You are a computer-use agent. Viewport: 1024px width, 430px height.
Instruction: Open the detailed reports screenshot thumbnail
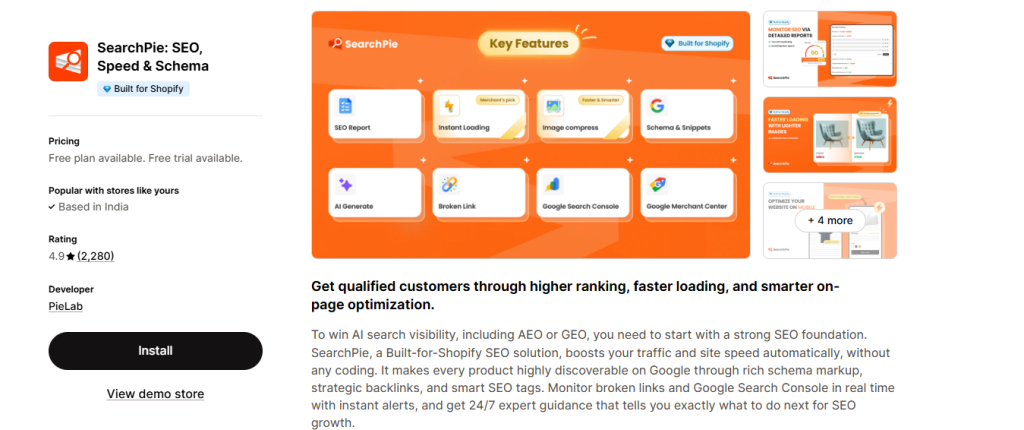click(x=829, y=49)
